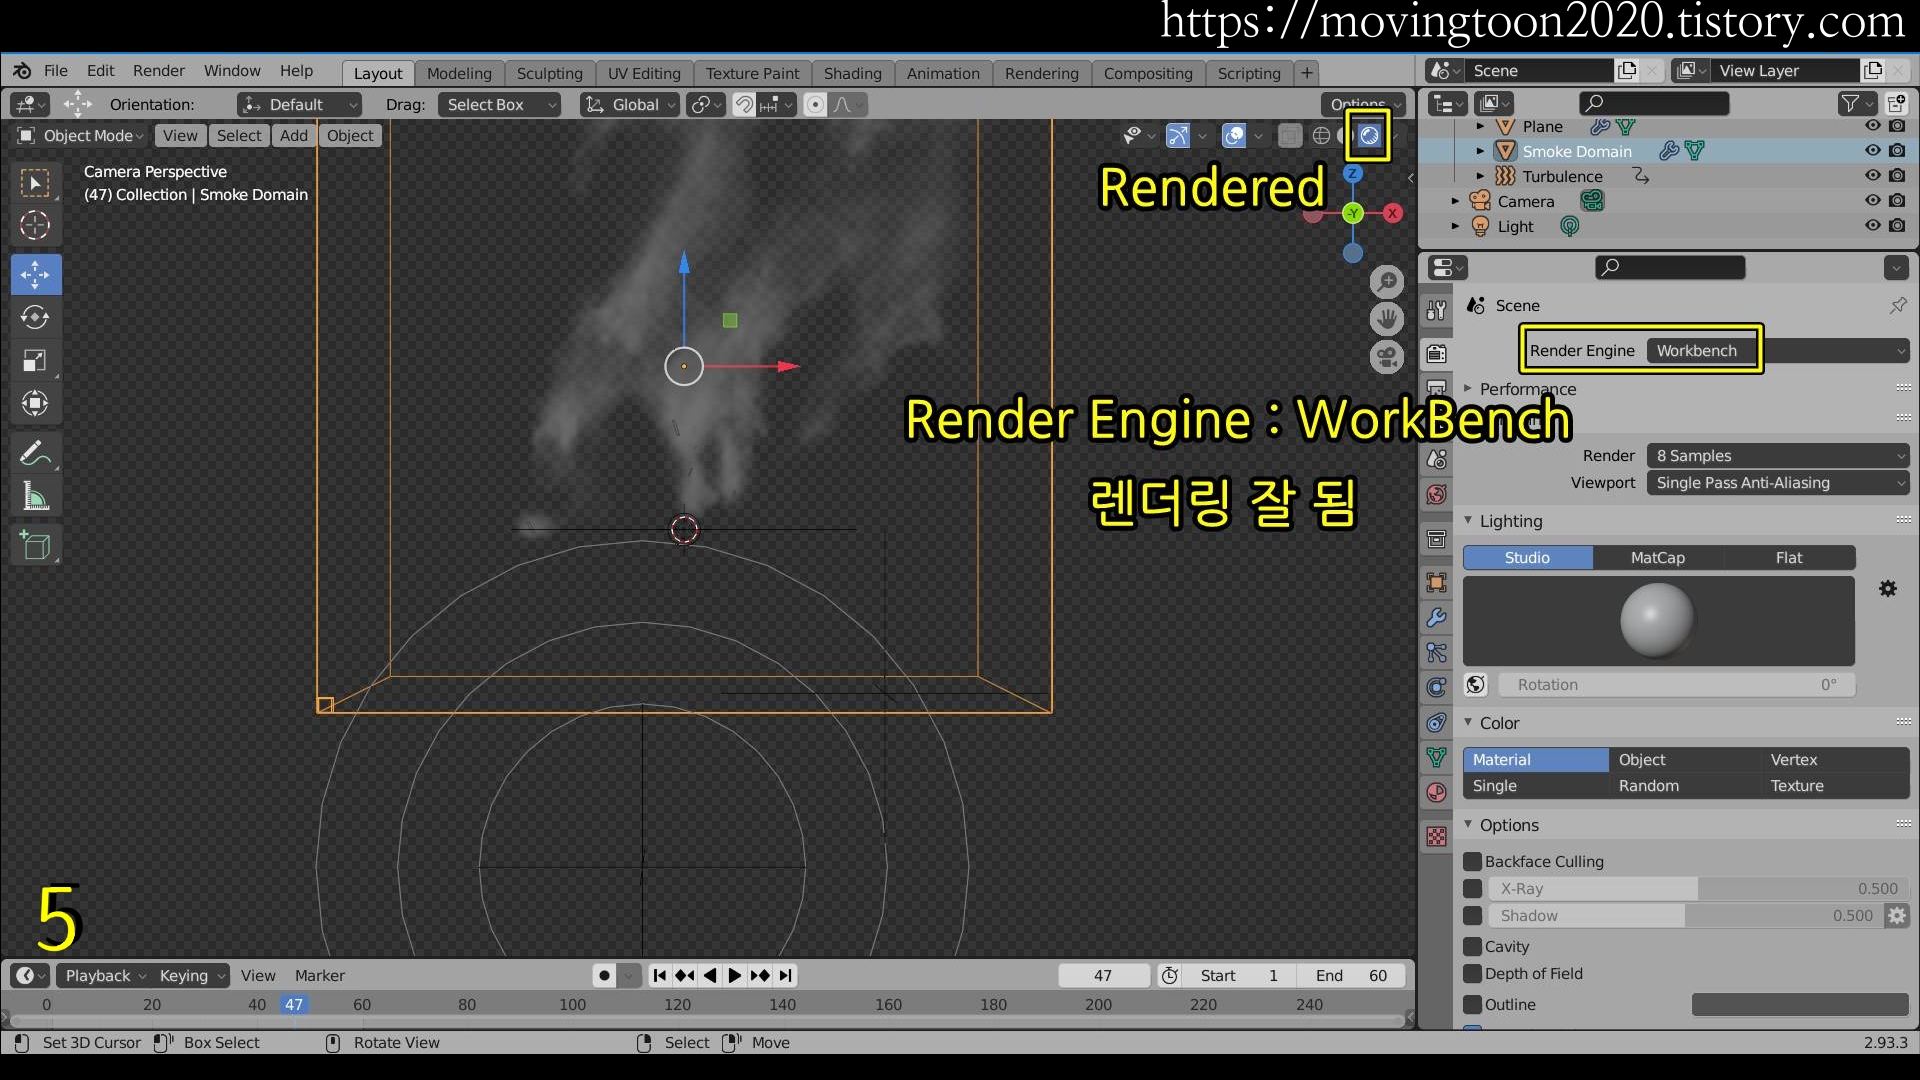Viewport: 1920px width, 1080px height.
Task: Click the Outline color swatch
Action: point(1800,1004)
